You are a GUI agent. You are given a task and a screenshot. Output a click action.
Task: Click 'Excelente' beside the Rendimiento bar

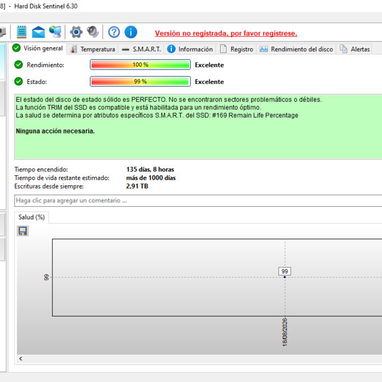pyautogui.click(x=209, y=65)
